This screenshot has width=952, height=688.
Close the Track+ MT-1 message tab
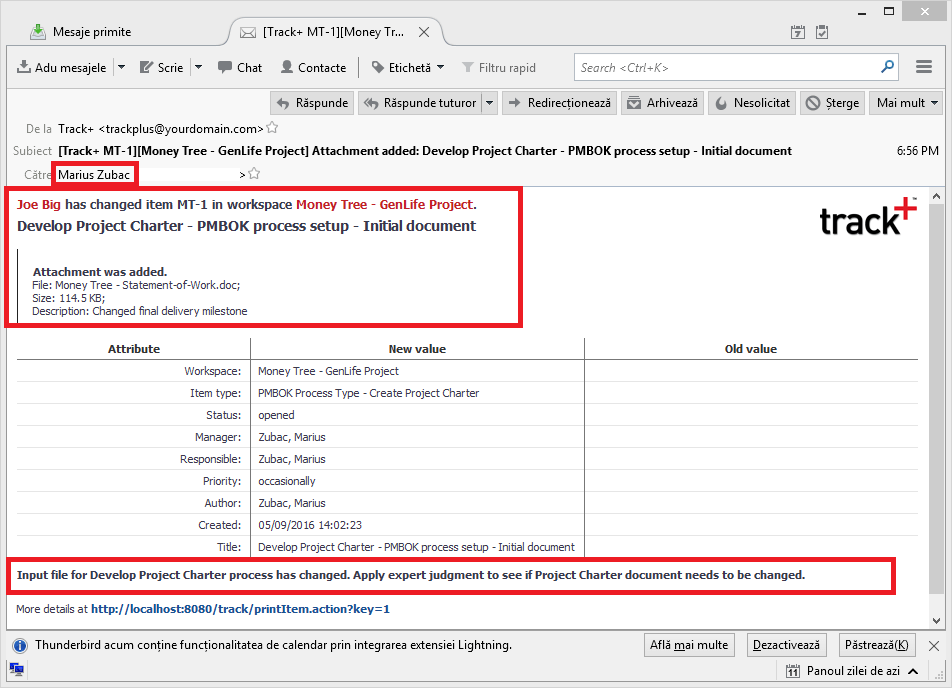(x=424, y=32)
